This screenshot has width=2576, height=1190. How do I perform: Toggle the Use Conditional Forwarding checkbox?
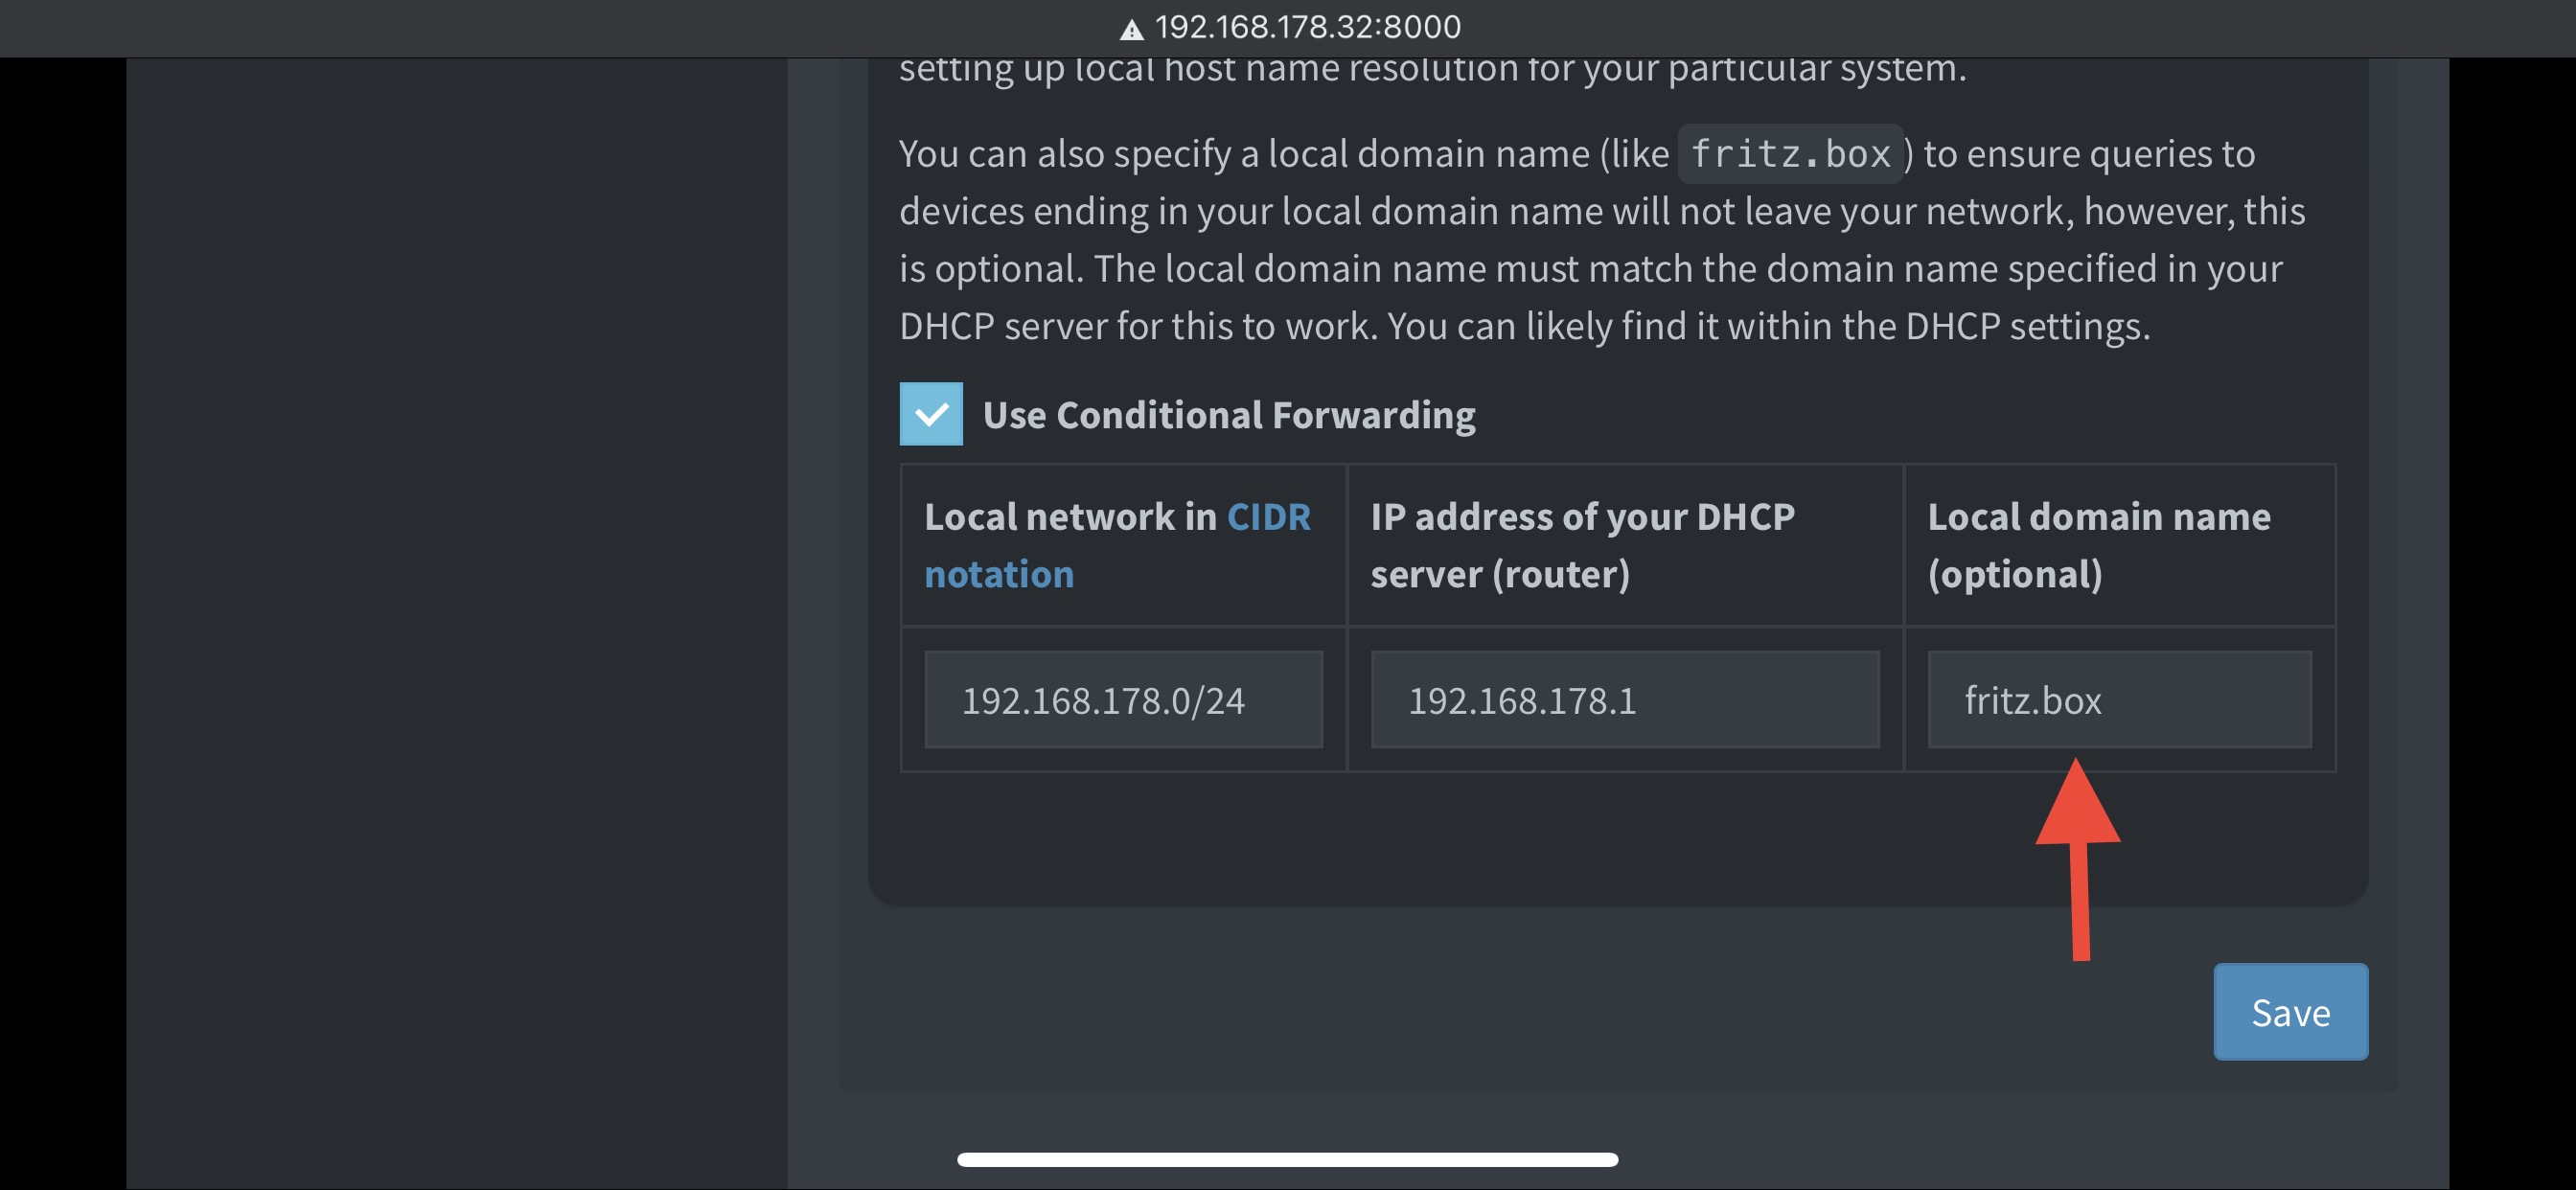tap(930, 414)
